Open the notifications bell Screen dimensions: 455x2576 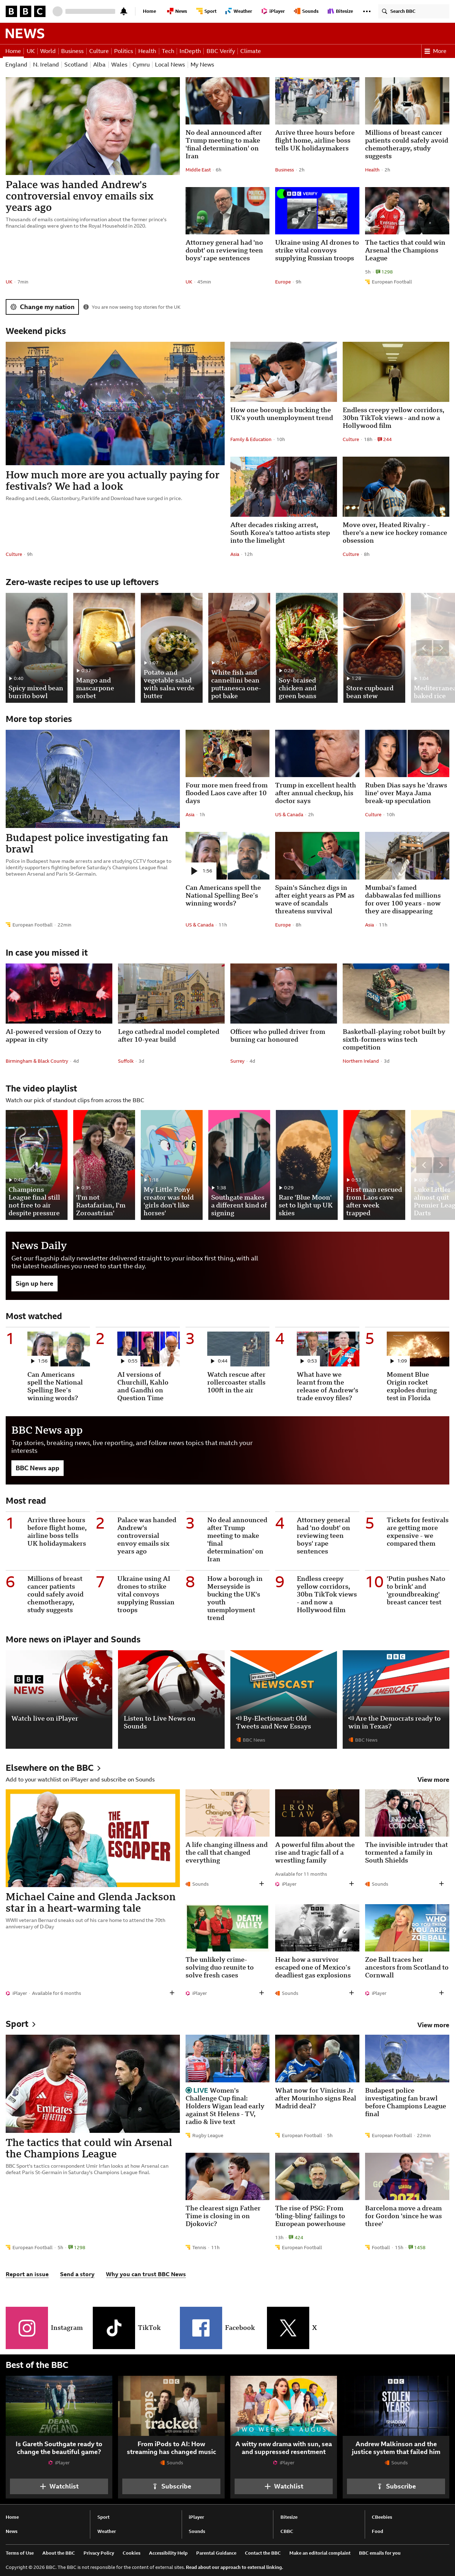[x=124, y=11]
